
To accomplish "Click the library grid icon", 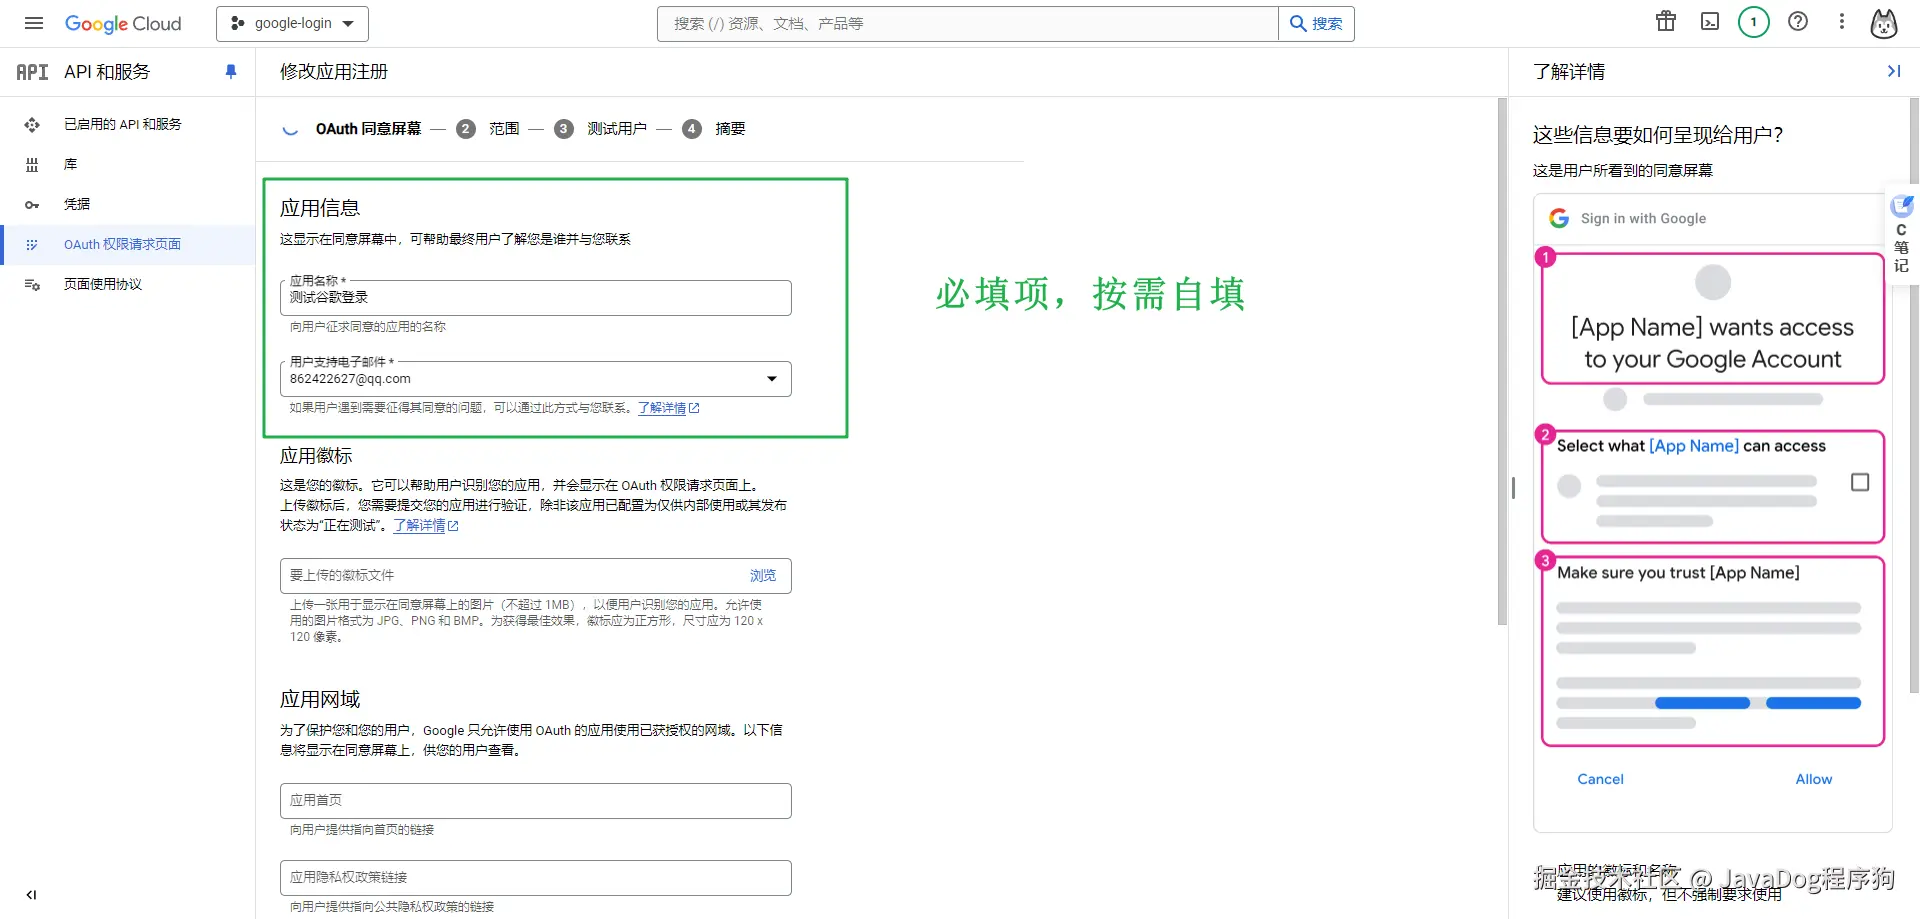I will (32, 164).
